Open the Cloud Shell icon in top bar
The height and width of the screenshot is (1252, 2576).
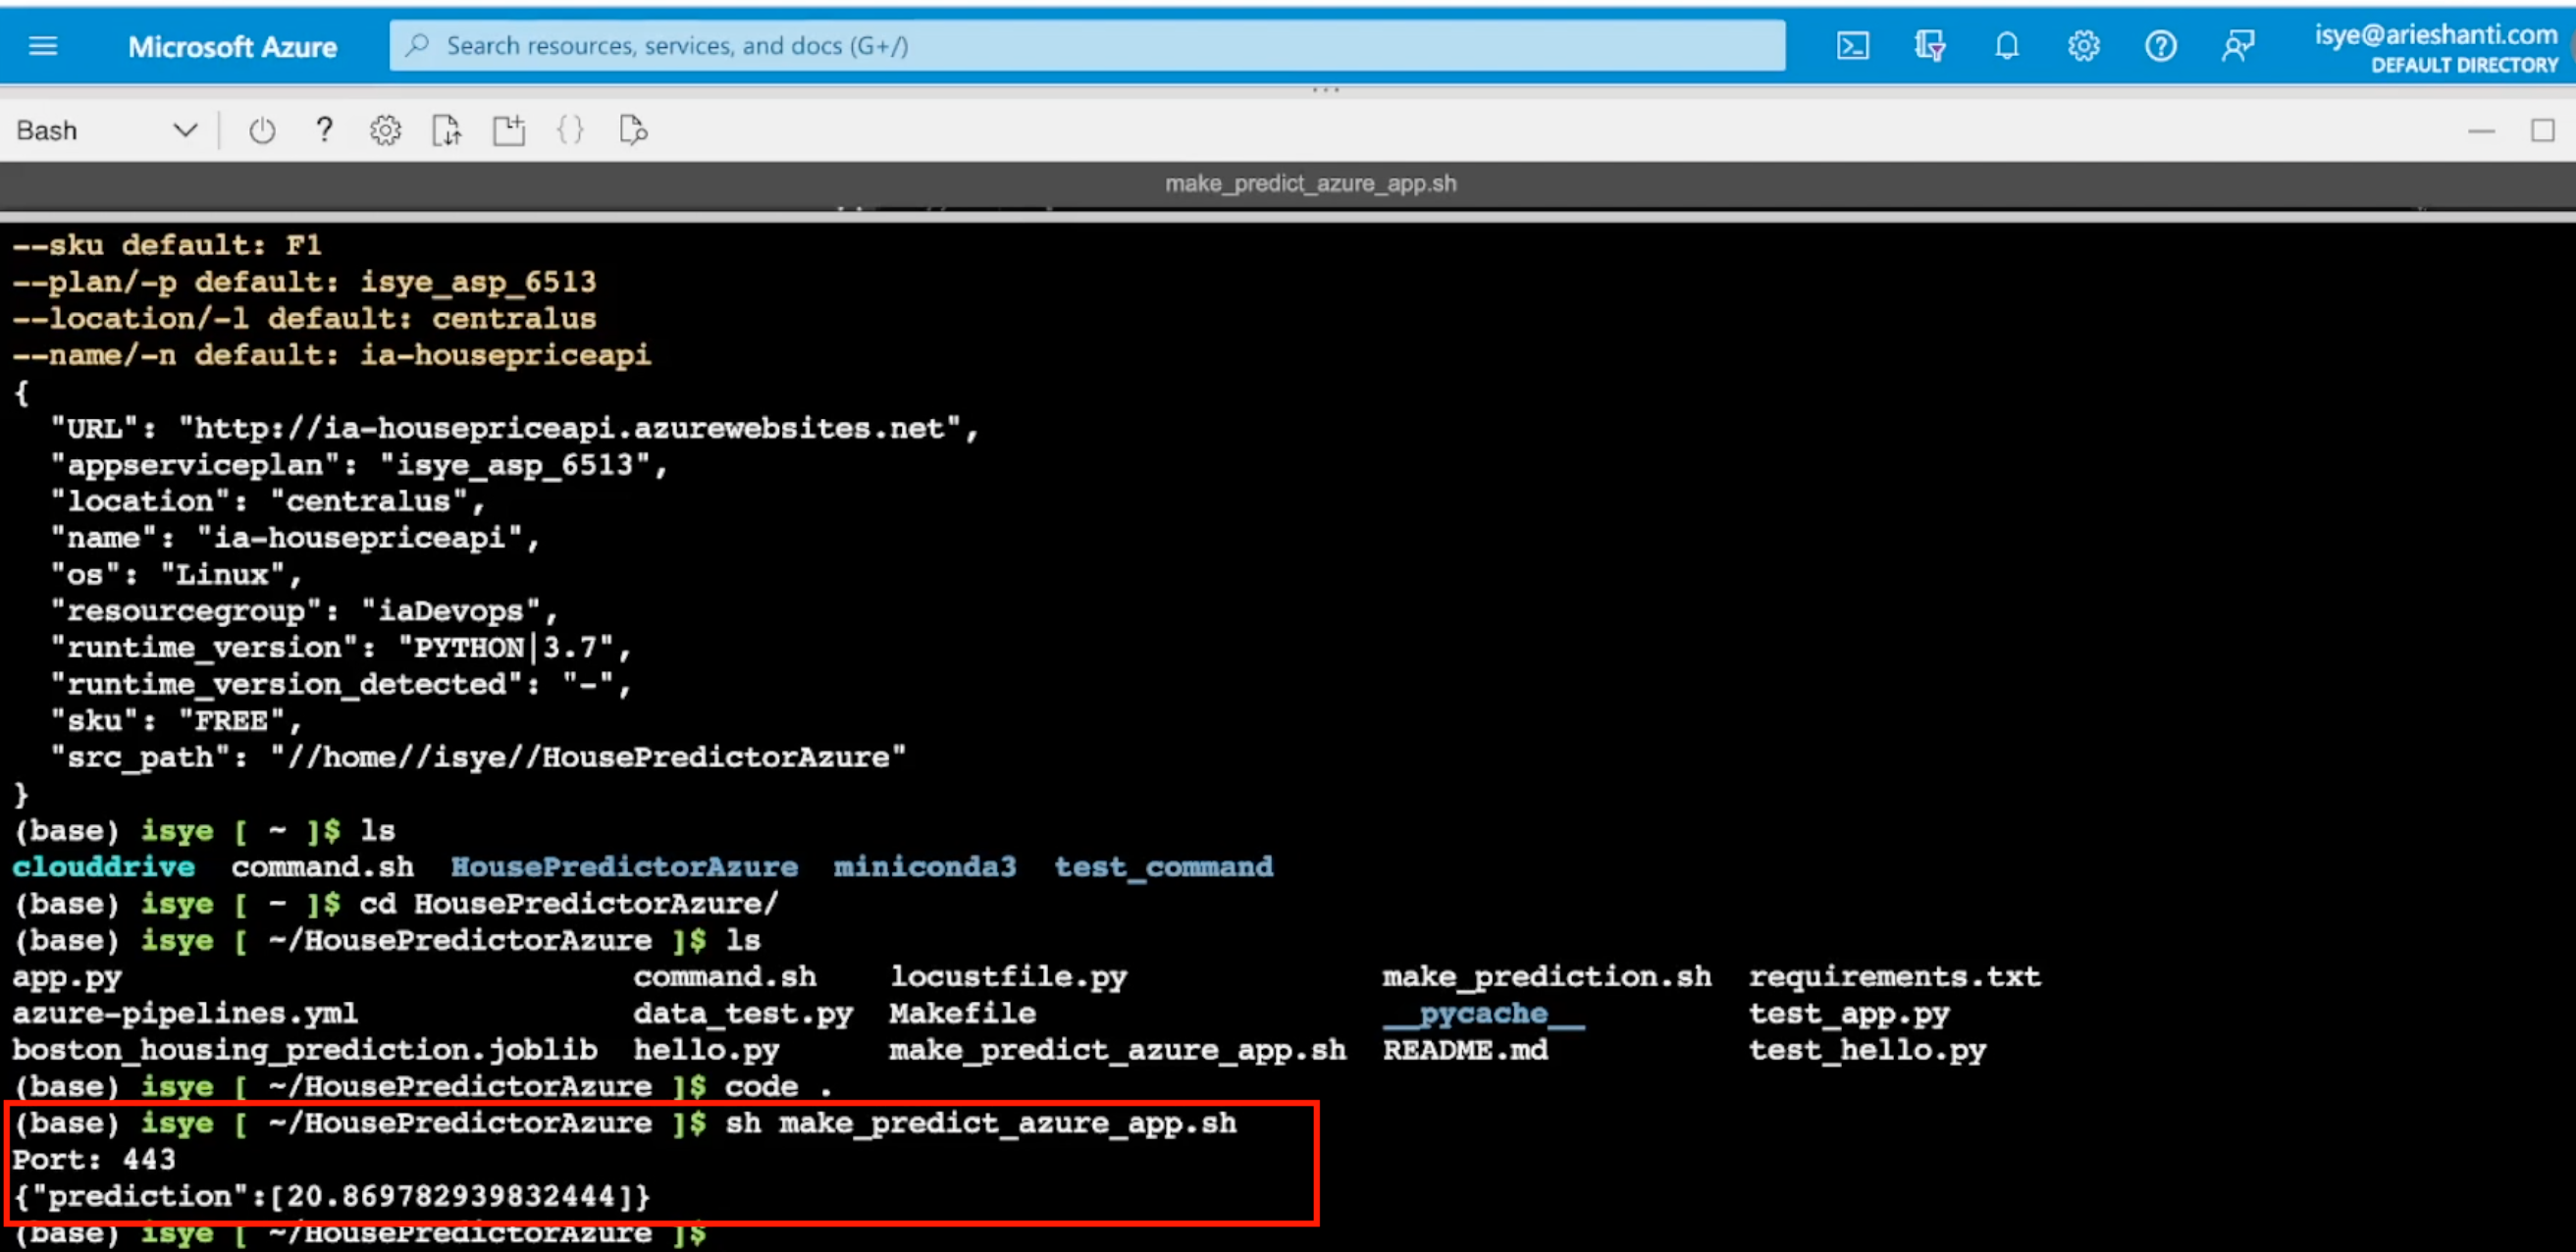(1853, 45)
